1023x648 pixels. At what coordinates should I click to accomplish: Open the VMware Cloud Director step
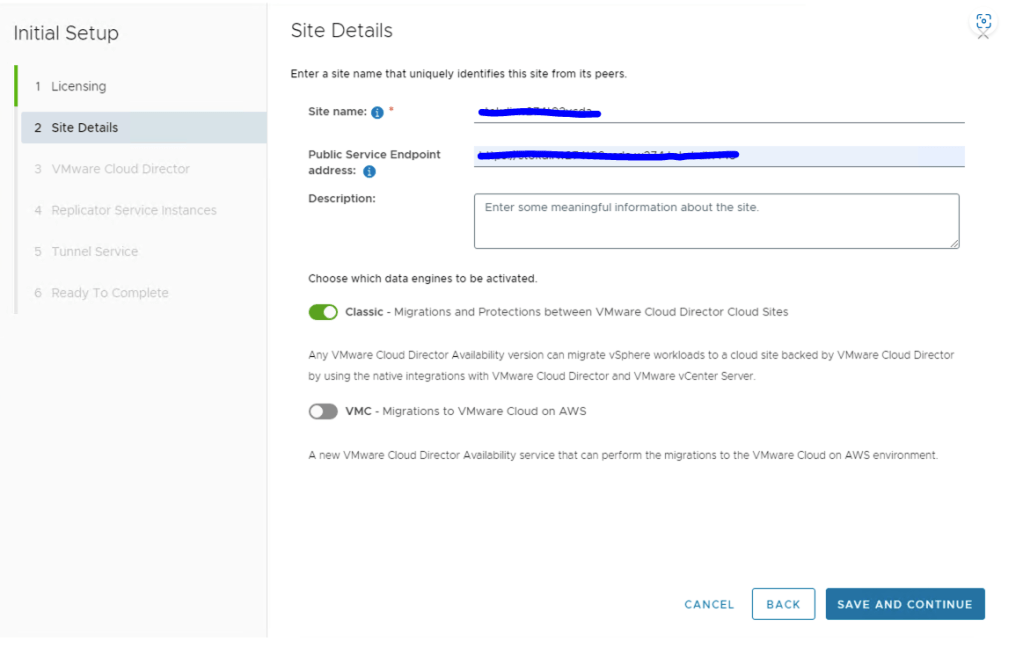point(120,169)
